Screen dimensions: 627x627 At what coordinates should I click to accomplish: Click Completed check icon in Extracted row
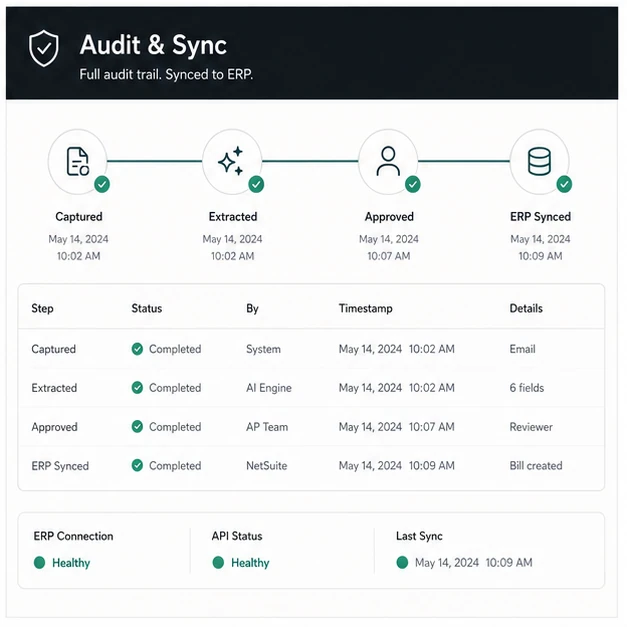[137, 387]
